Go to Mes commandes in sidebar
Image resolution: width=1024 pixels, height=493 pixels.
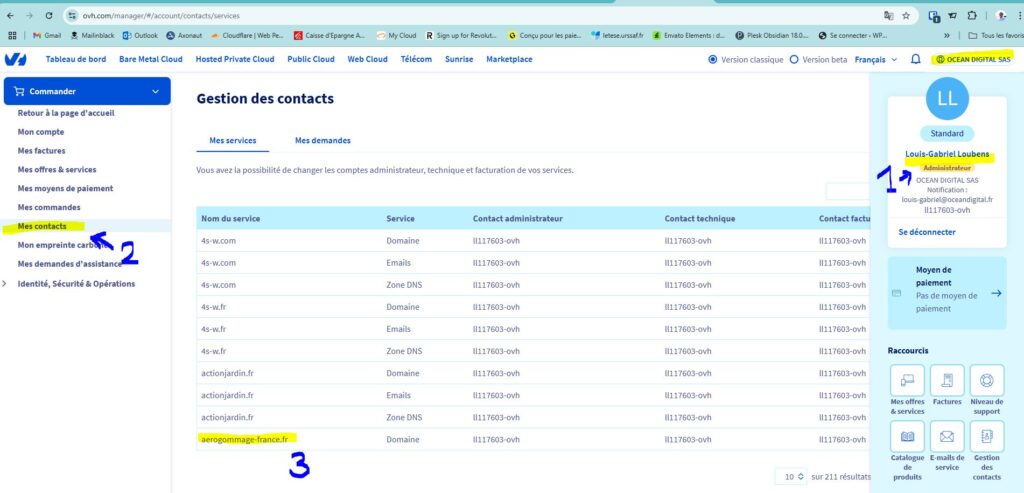[49, 208]
